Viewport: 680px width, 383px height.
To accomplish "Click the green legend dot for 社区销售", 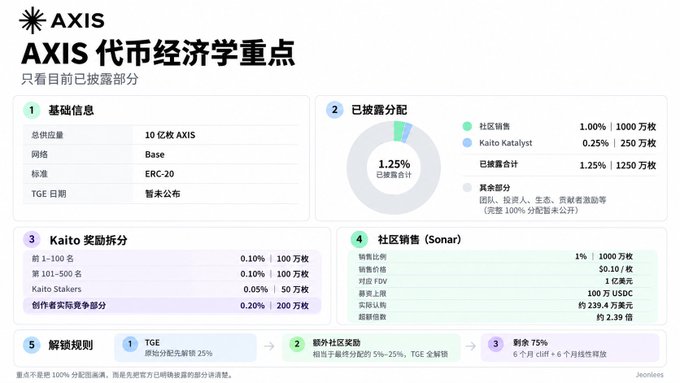I will [x=467, y=126].
